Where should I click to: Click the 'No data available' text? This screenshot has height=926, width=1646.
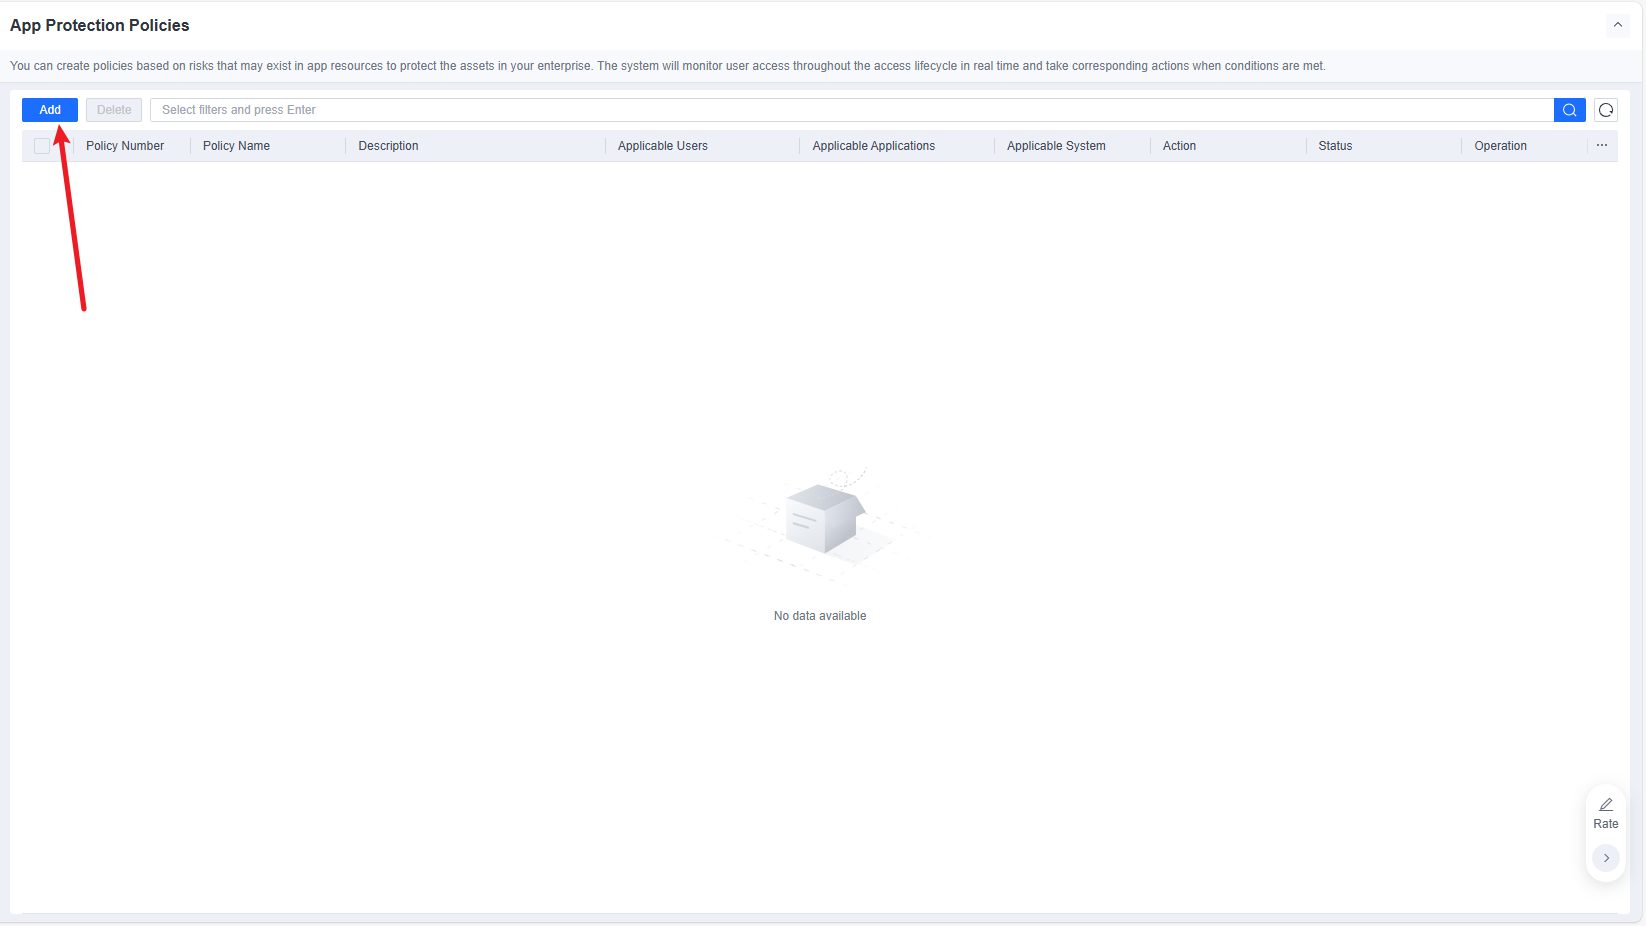click(x=820, y=616)
